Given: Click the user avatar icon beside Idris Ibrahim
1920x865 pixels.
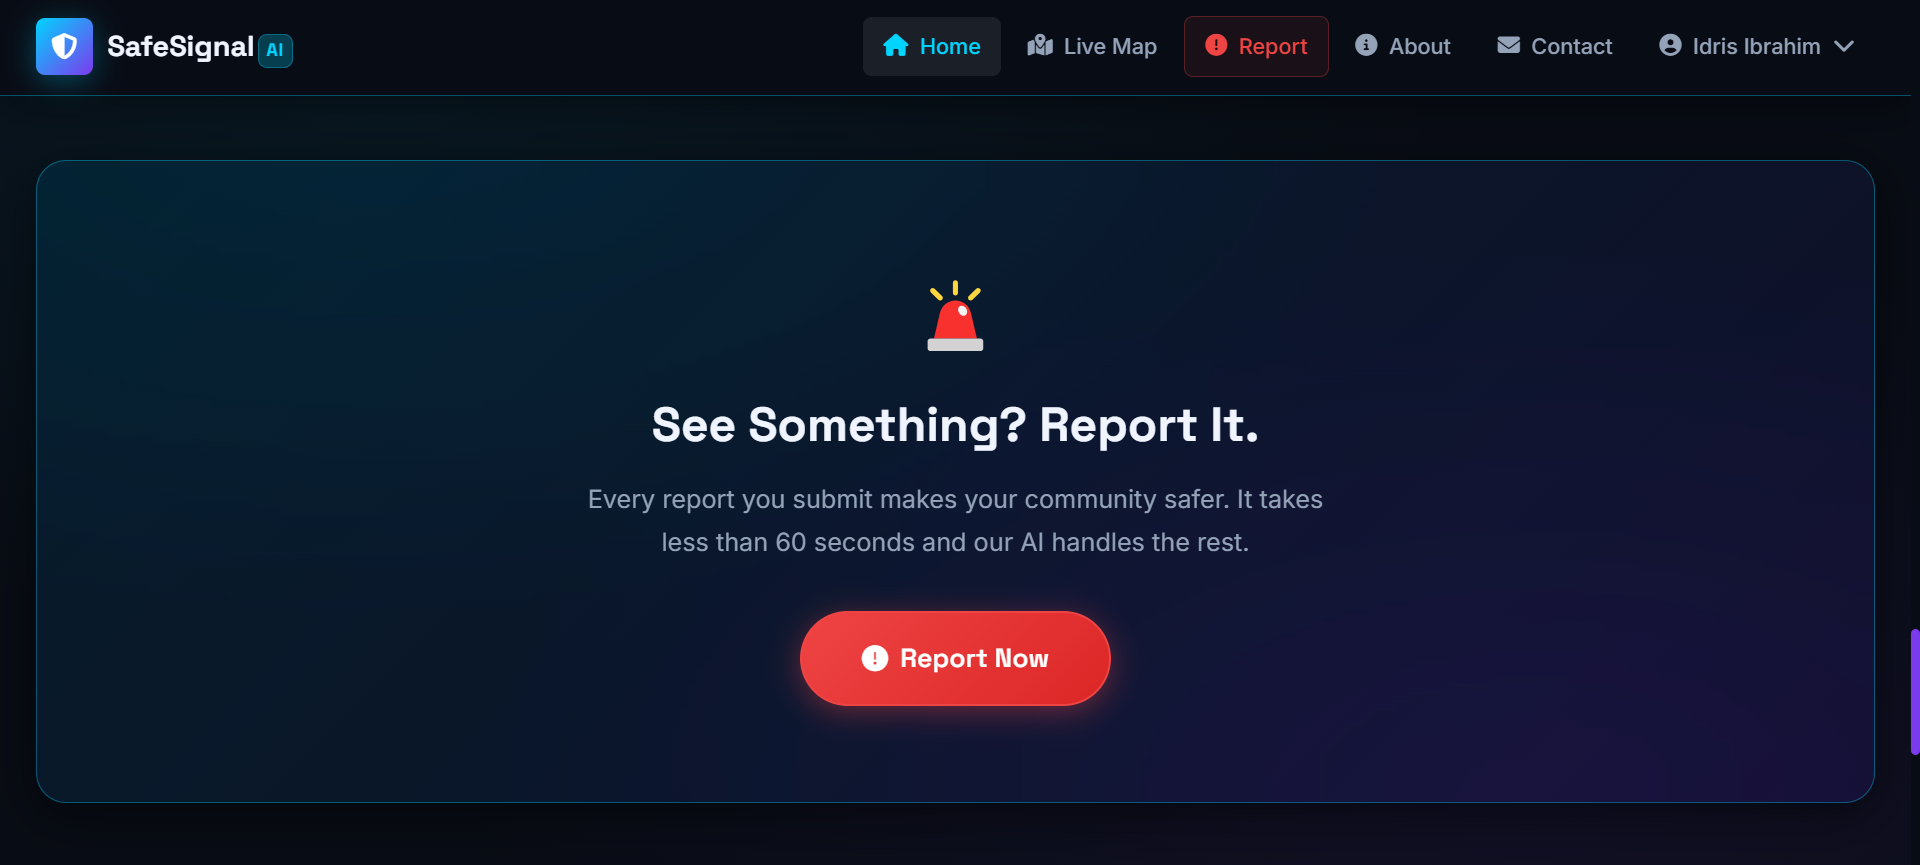Looking at the screenshot, I should point(1670,45).
